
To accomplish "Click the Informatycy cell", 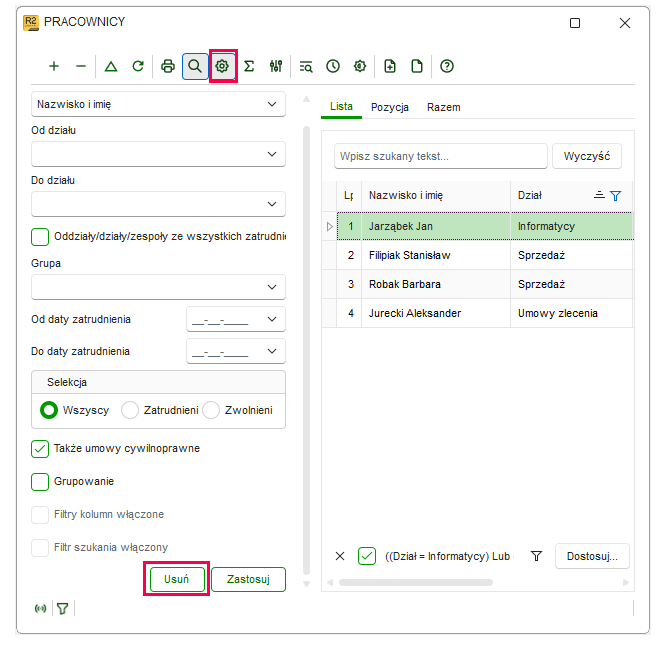I will point(571,227).
